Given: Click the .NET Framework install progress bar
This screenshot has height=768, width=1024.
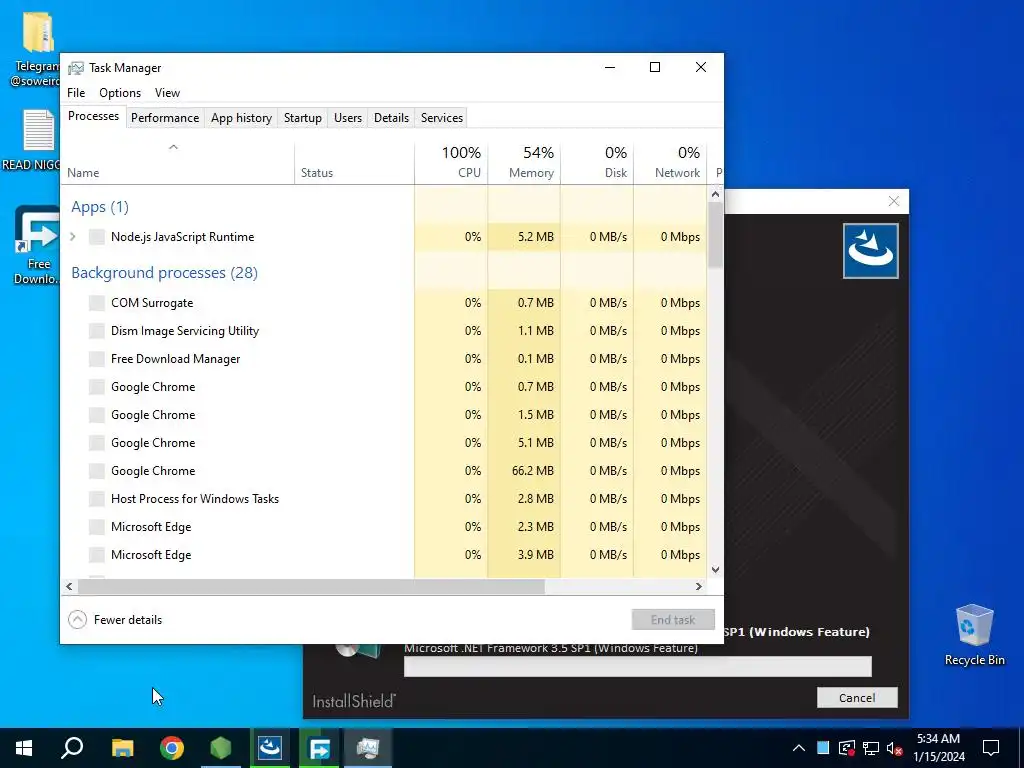Looking at the screenshot, I should click(637, 666).
